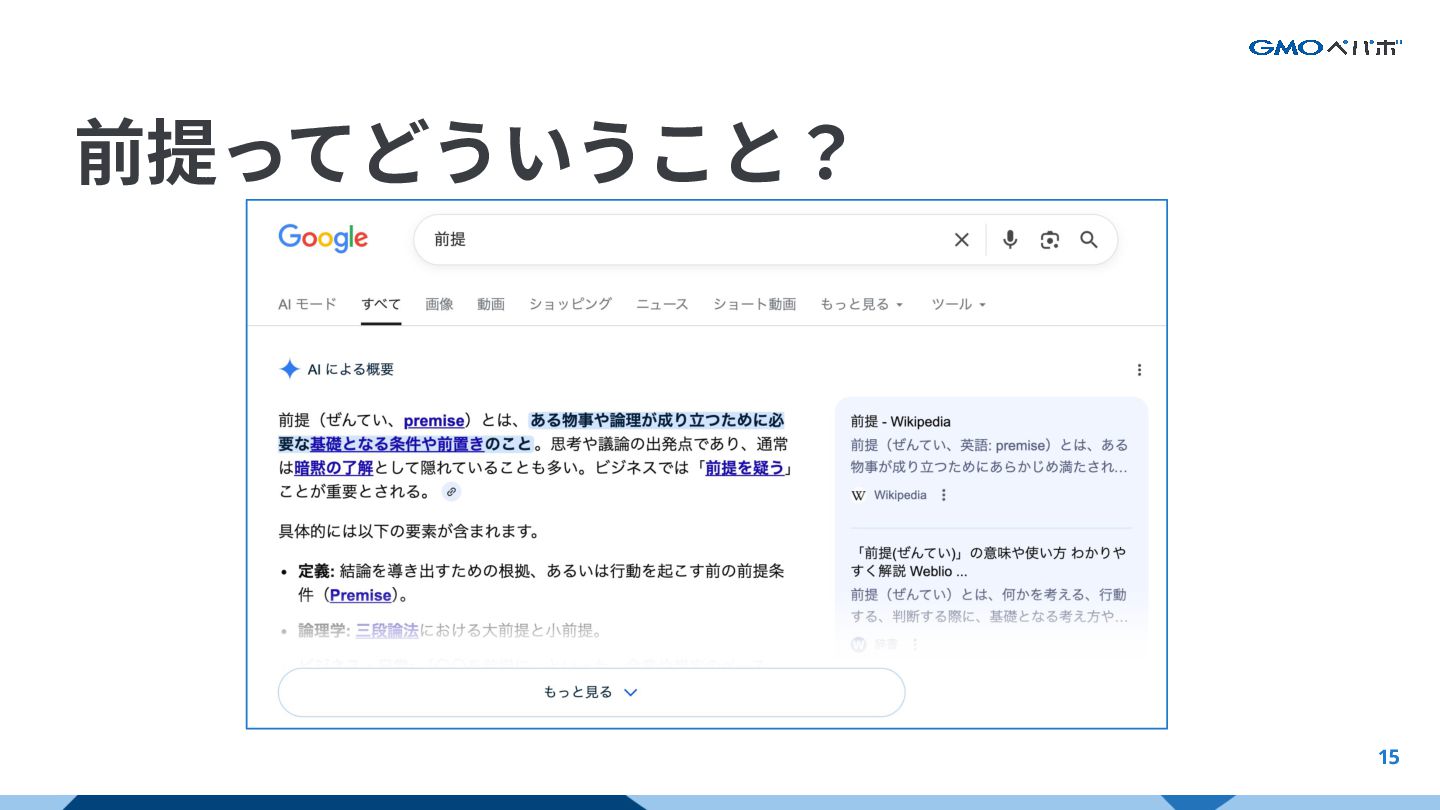1440x810 pixels.
Task: Click the slide page number 15
Action: 1389,757
